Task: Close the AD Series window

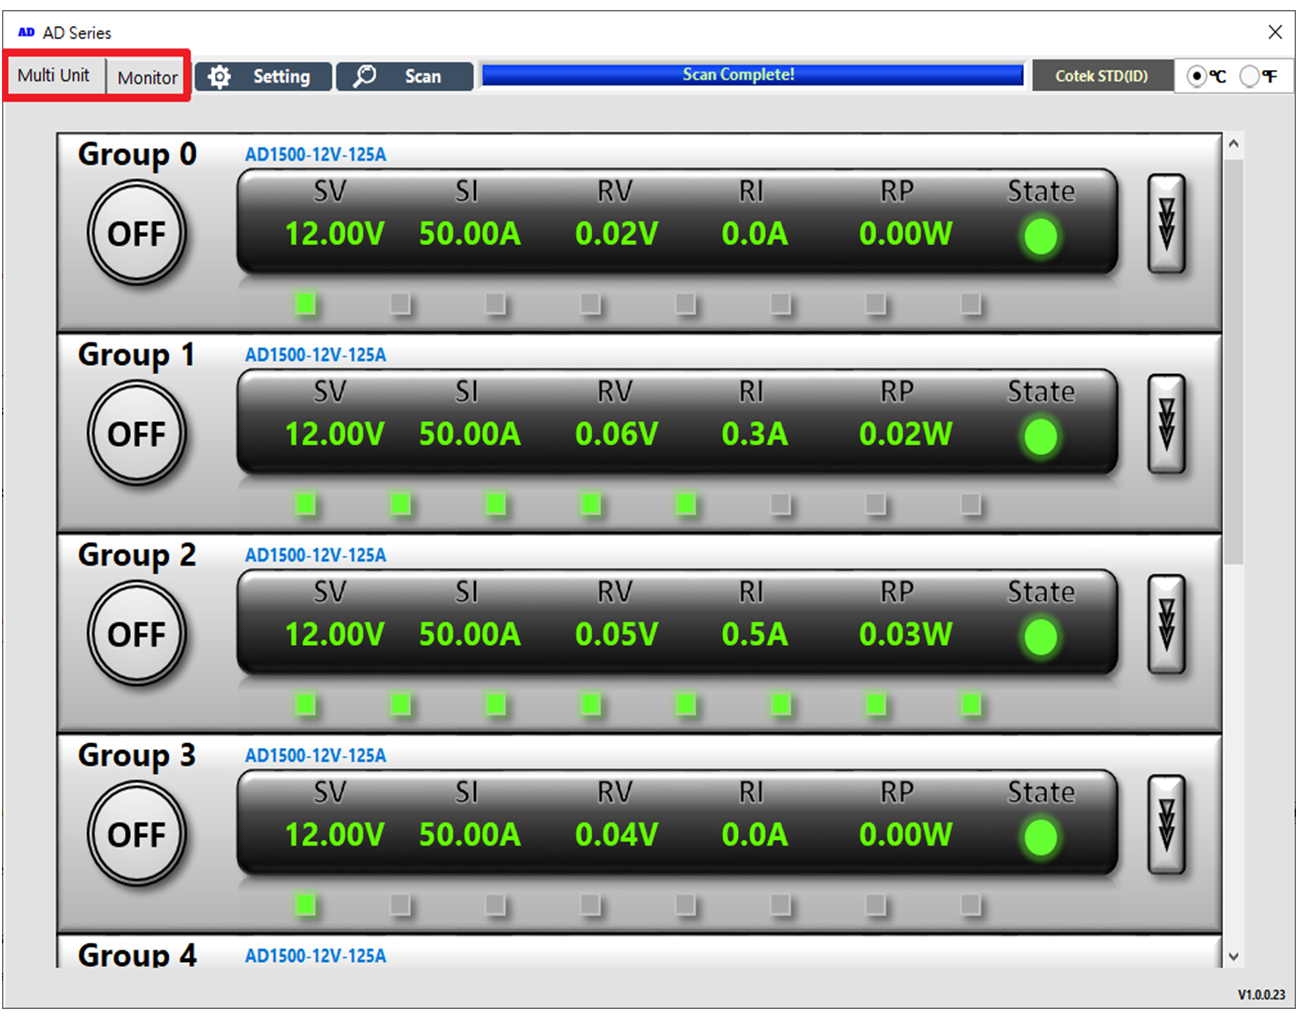Action: click(1275, 32)
